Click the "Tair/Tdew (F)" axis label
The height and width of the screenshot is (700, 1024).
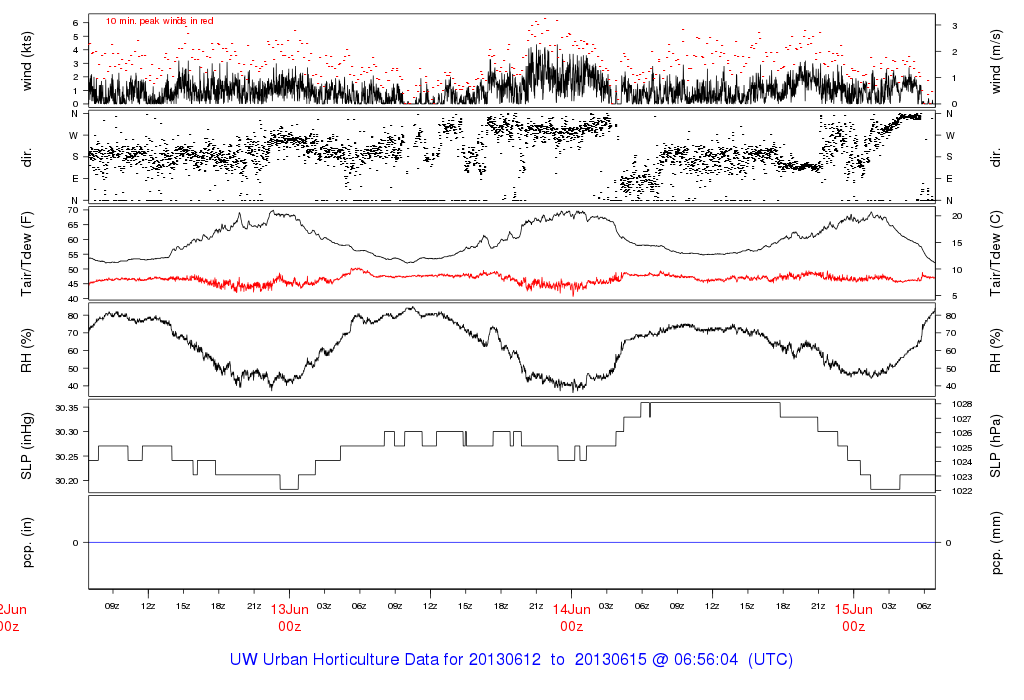pyautogui.click(x=27, y=254)
